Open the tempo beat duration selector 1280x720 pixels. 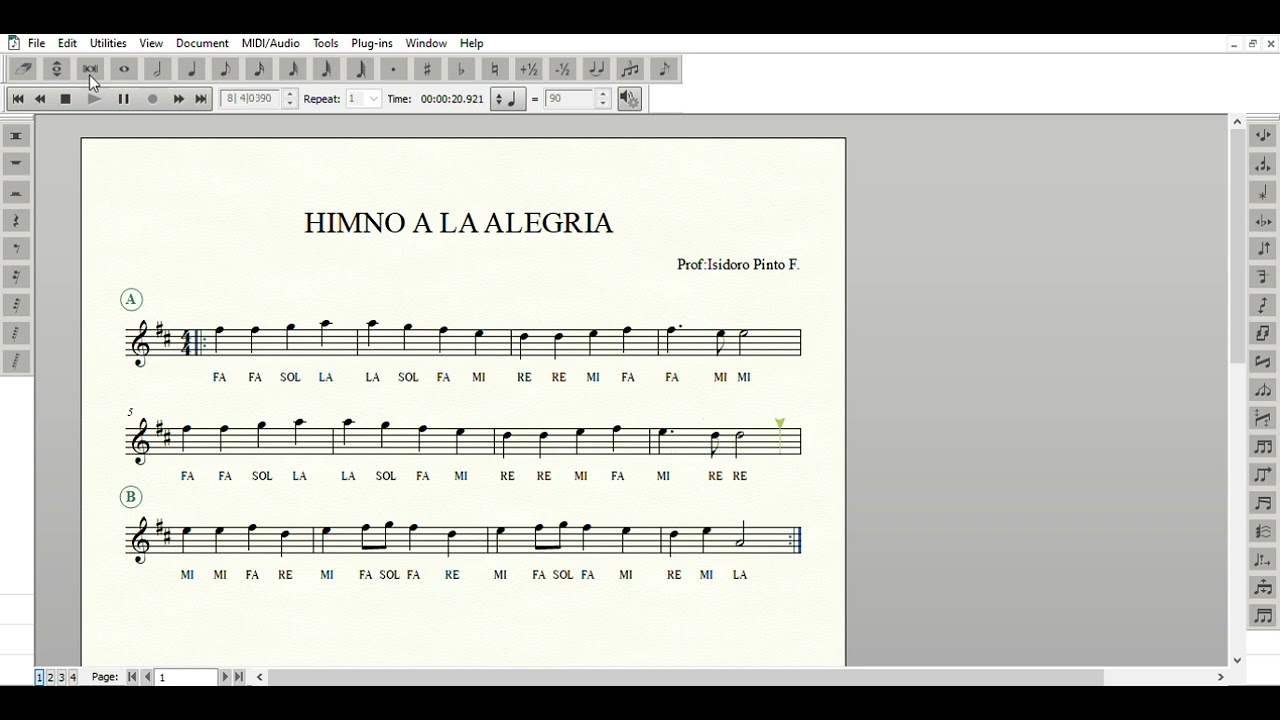point(508,99)
